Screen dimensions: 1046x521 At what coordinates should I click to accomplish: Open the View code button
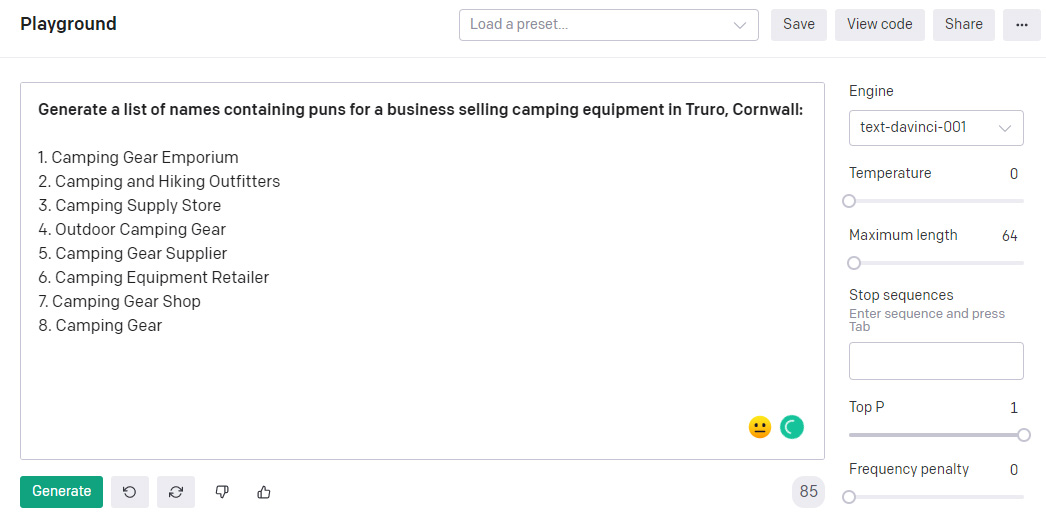879,25
